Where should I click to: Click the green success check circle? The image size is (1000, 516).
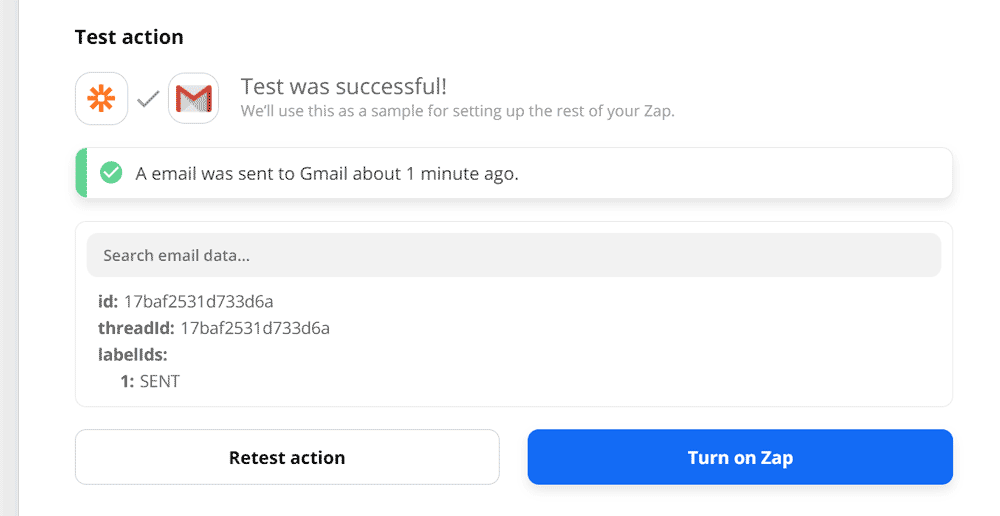point(111,173)
